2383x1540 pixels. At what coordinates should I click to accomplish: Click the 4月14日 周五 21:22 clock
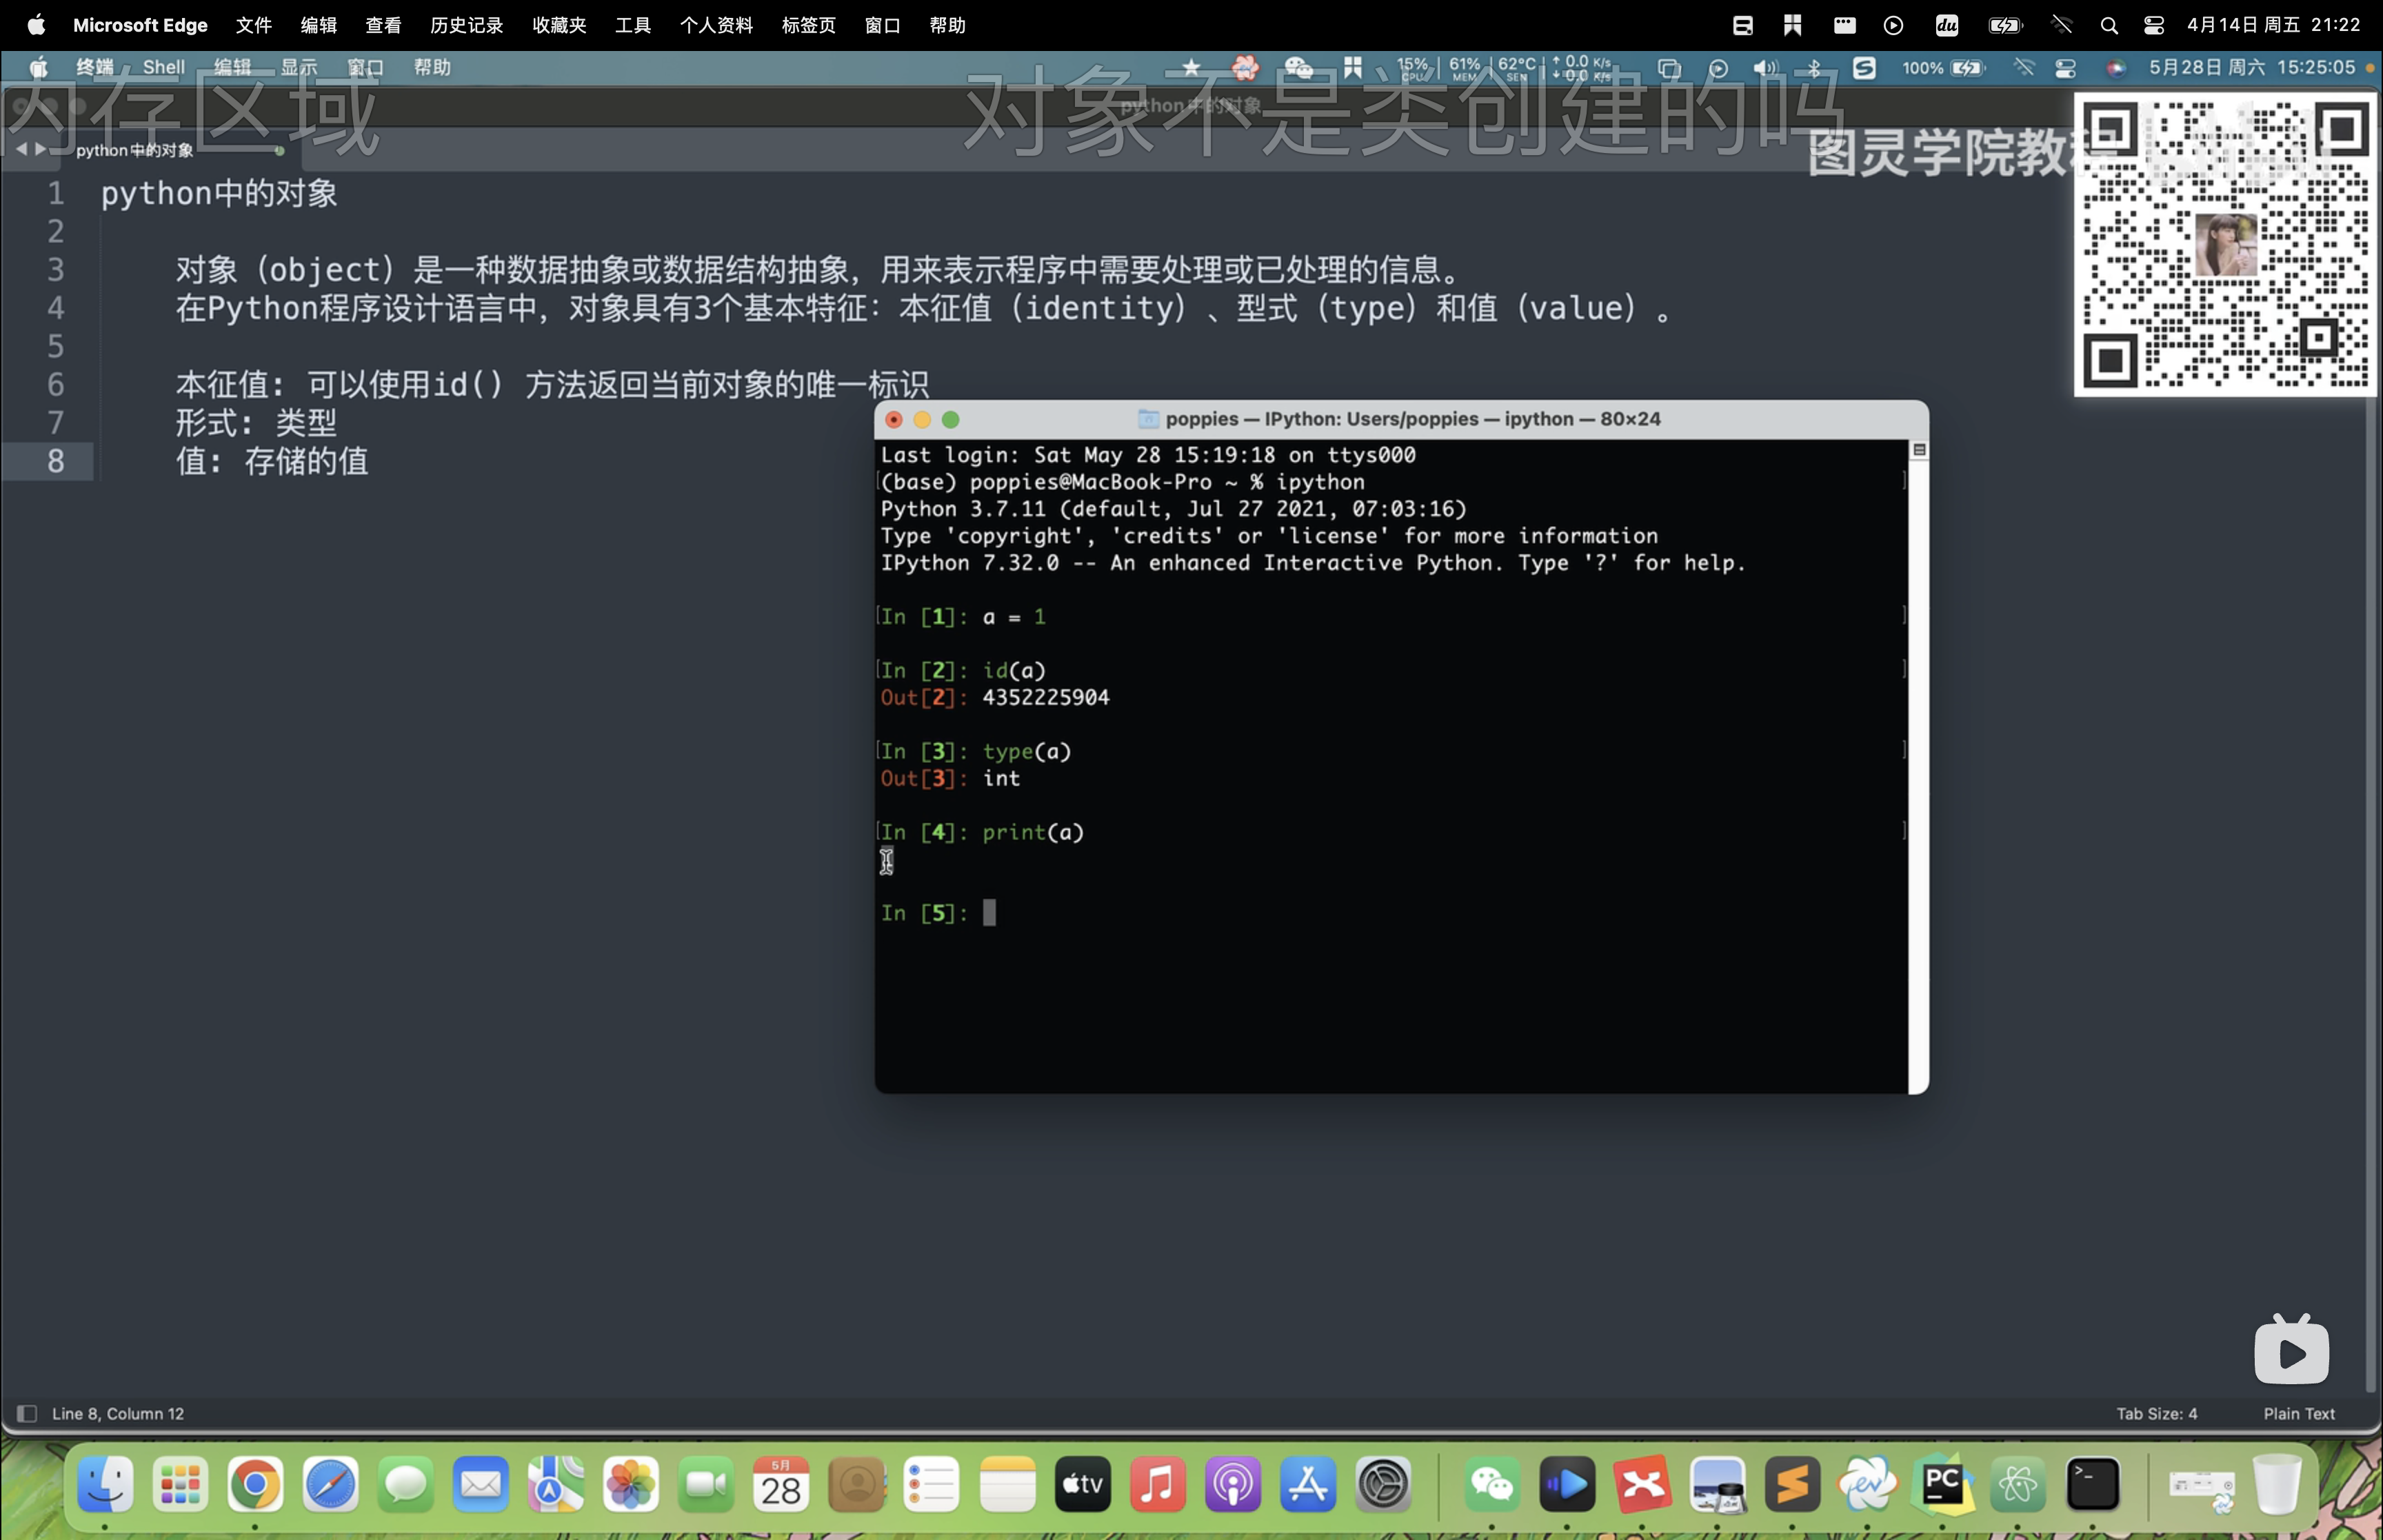coord(2273,25)
